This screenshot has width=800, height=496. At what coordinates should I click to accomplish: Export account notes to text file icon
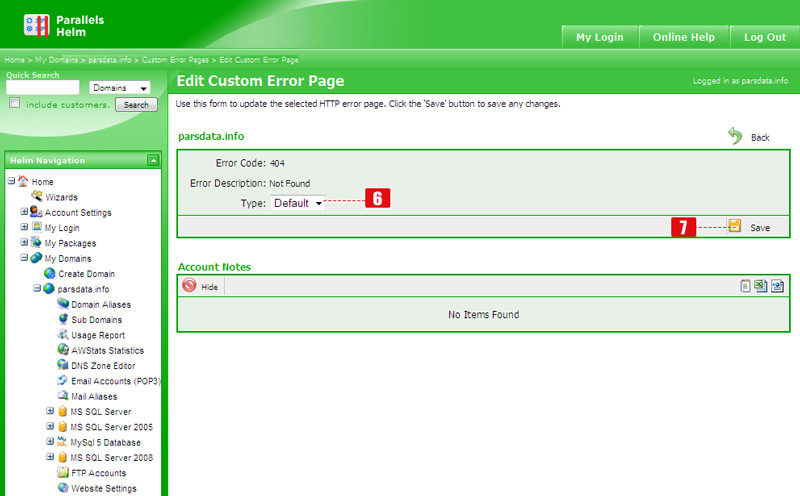pos(745,286)
